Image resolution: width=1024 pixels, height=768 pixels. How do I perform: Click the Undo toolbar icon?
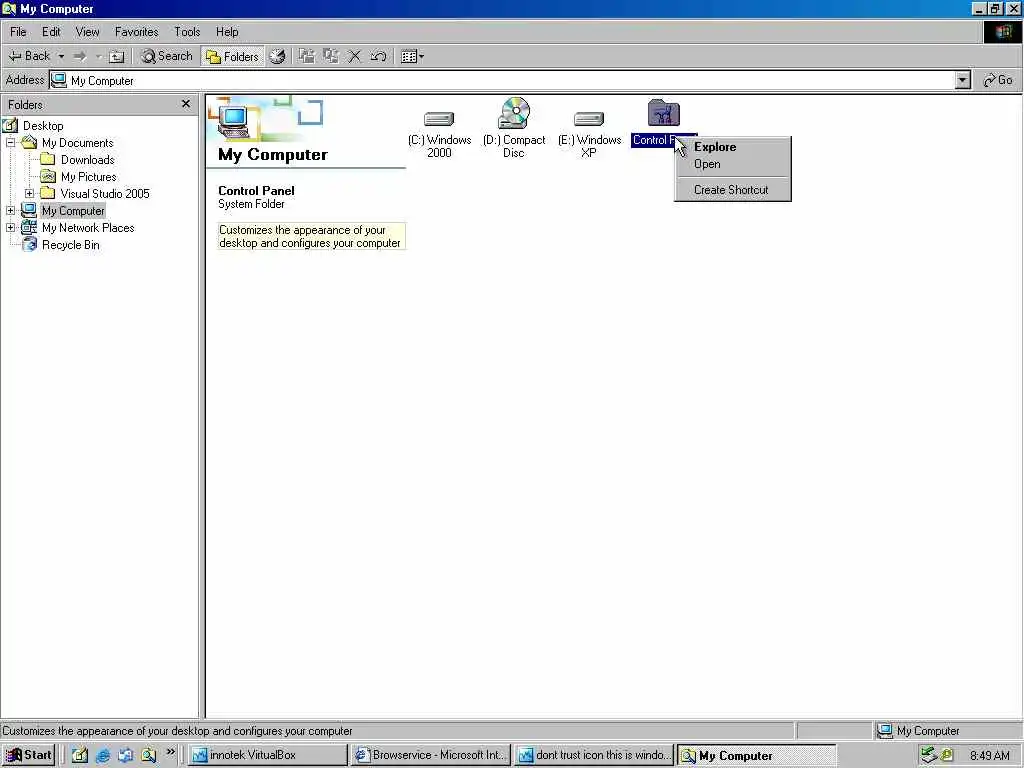pos(378,57)
